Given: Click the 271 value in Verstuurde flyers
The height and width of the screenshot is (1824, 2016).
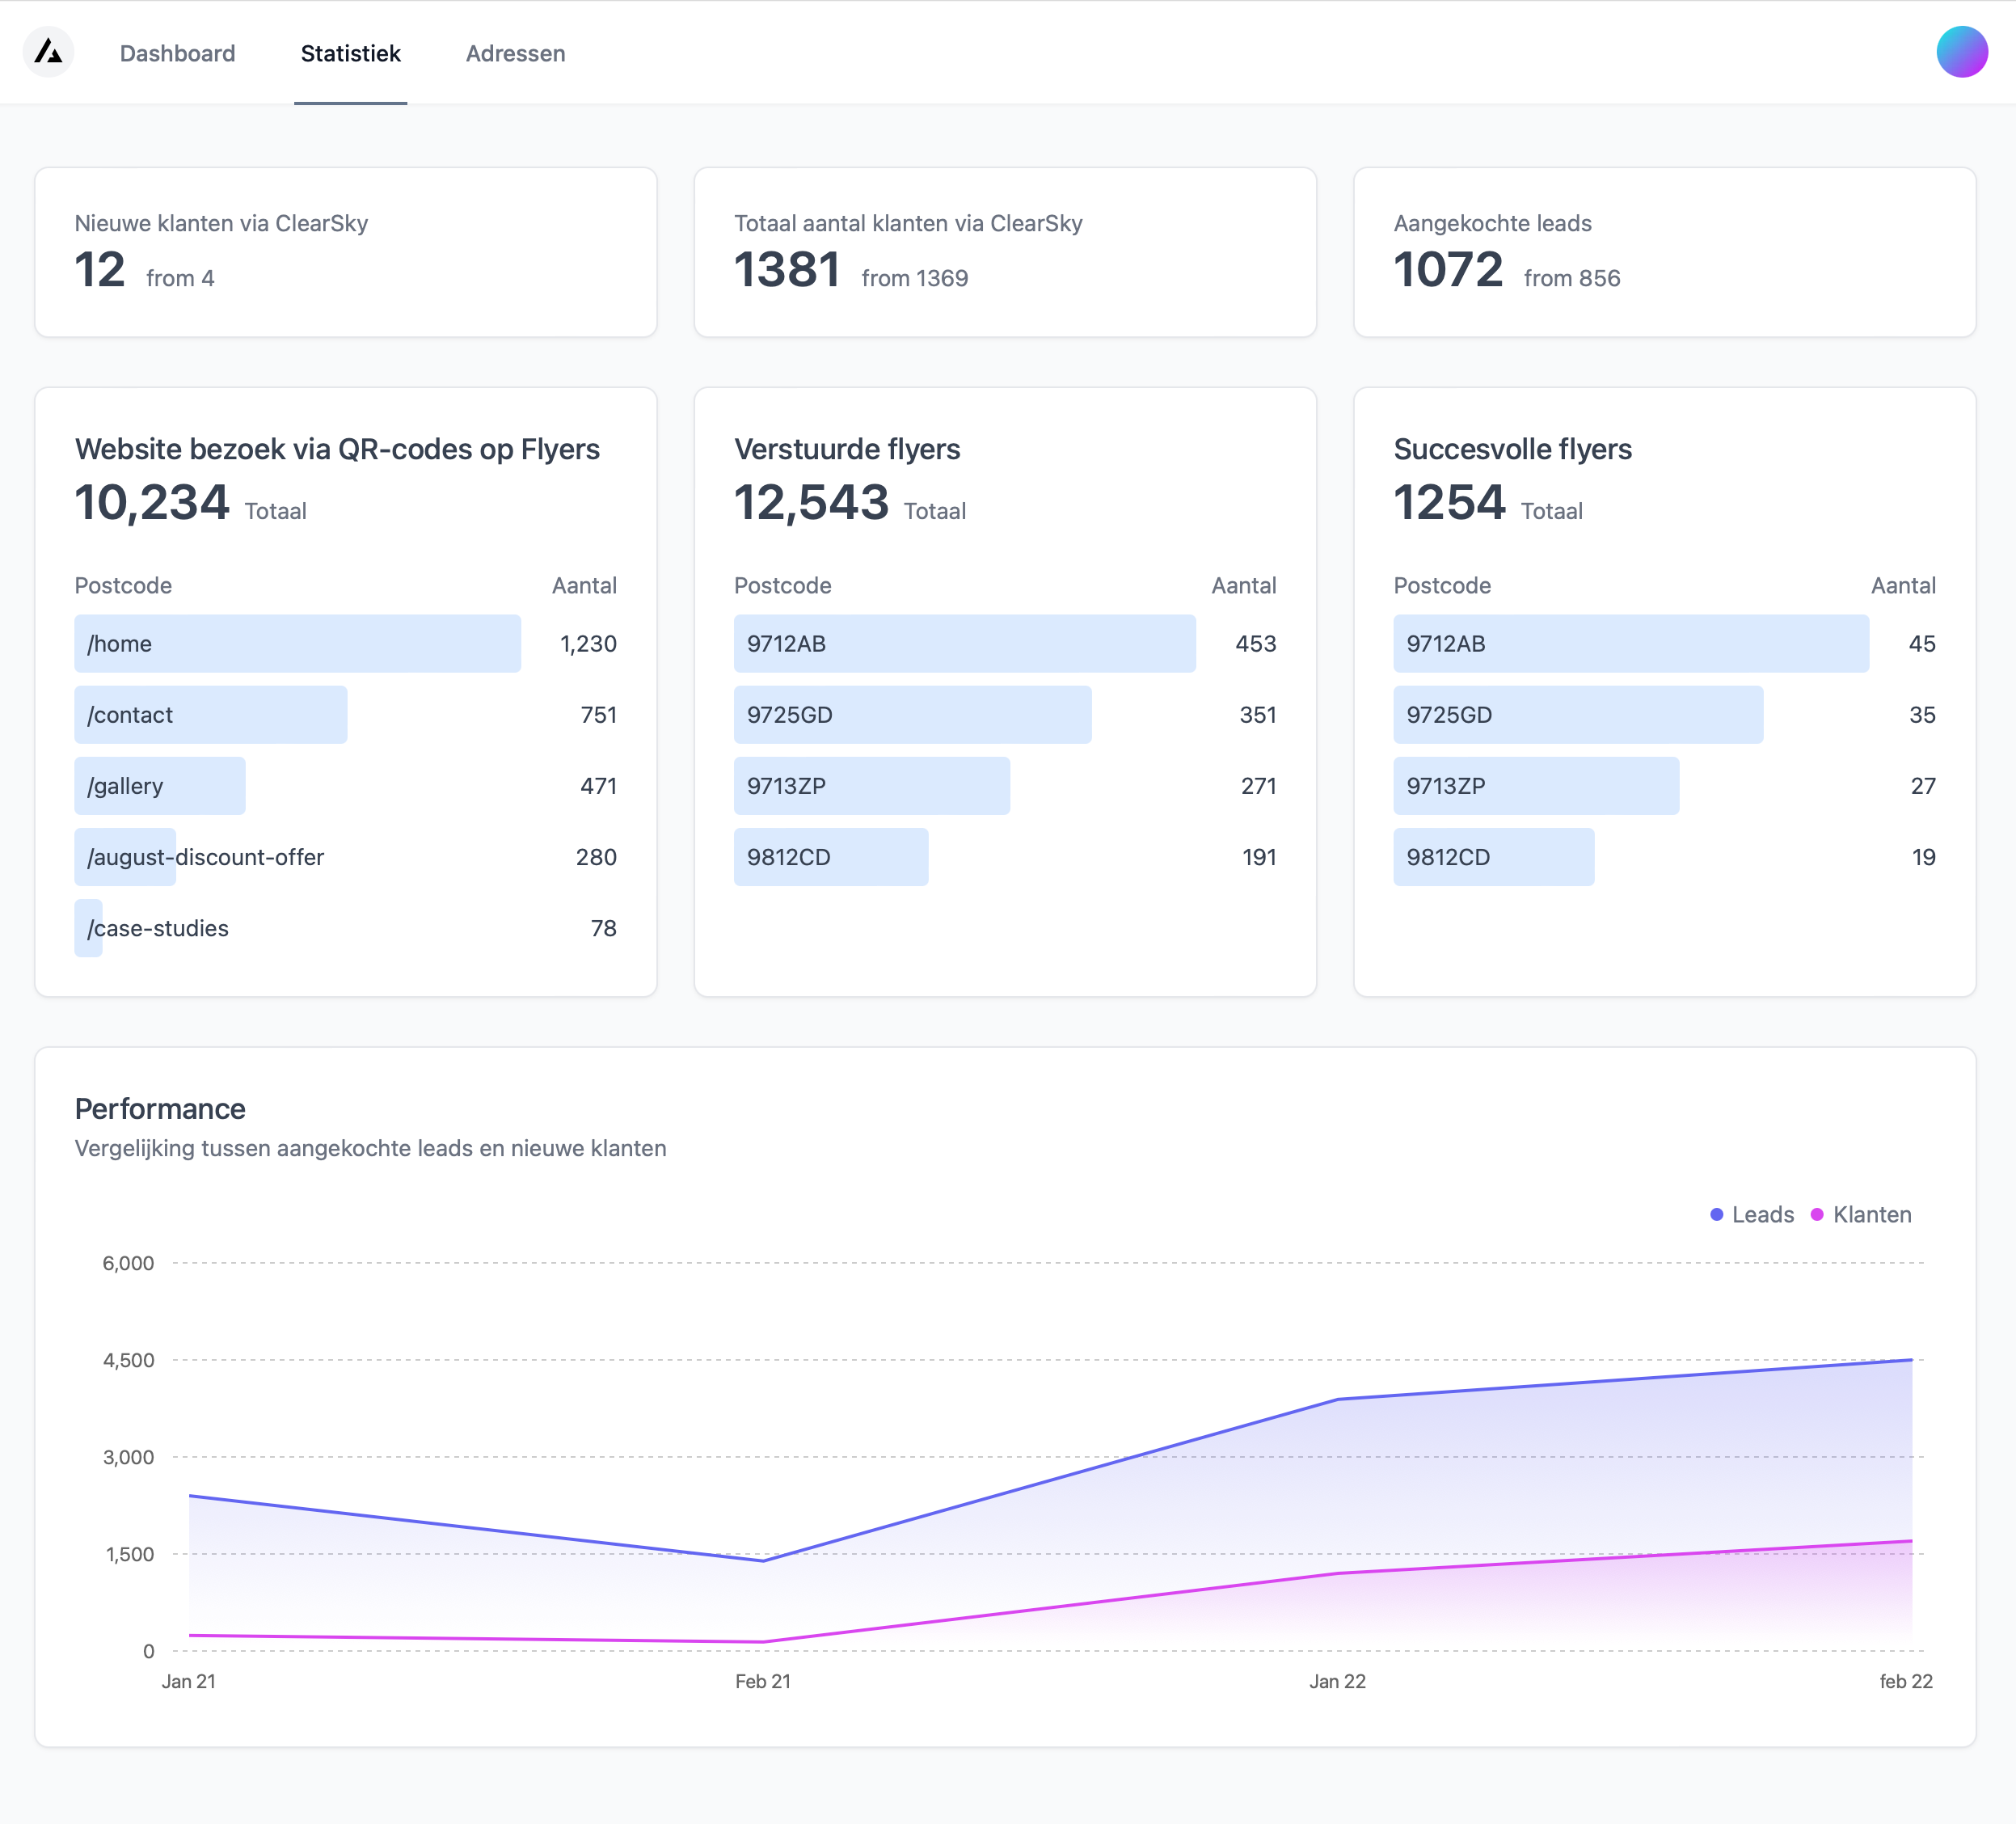Looking at the screenshot, I should pyautogui.click(x=1258, y=785).
